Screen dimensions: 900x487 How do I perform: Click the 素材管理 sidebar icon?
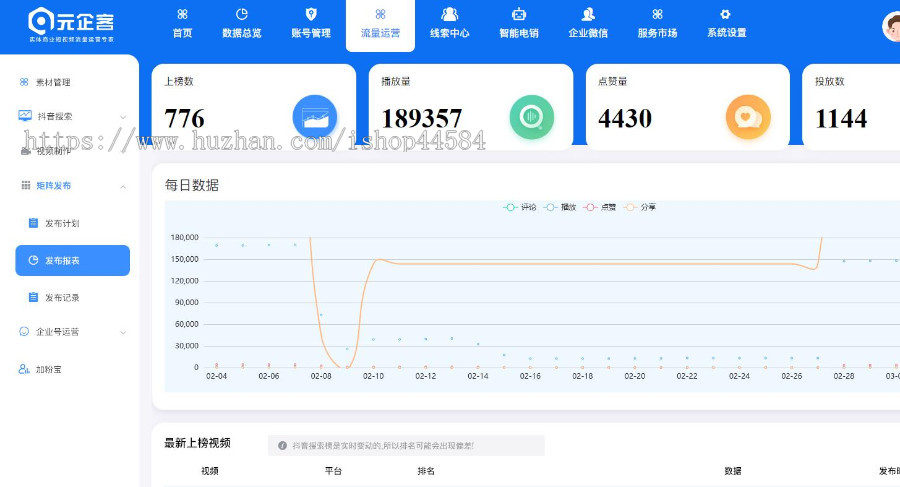pos(24,82)
